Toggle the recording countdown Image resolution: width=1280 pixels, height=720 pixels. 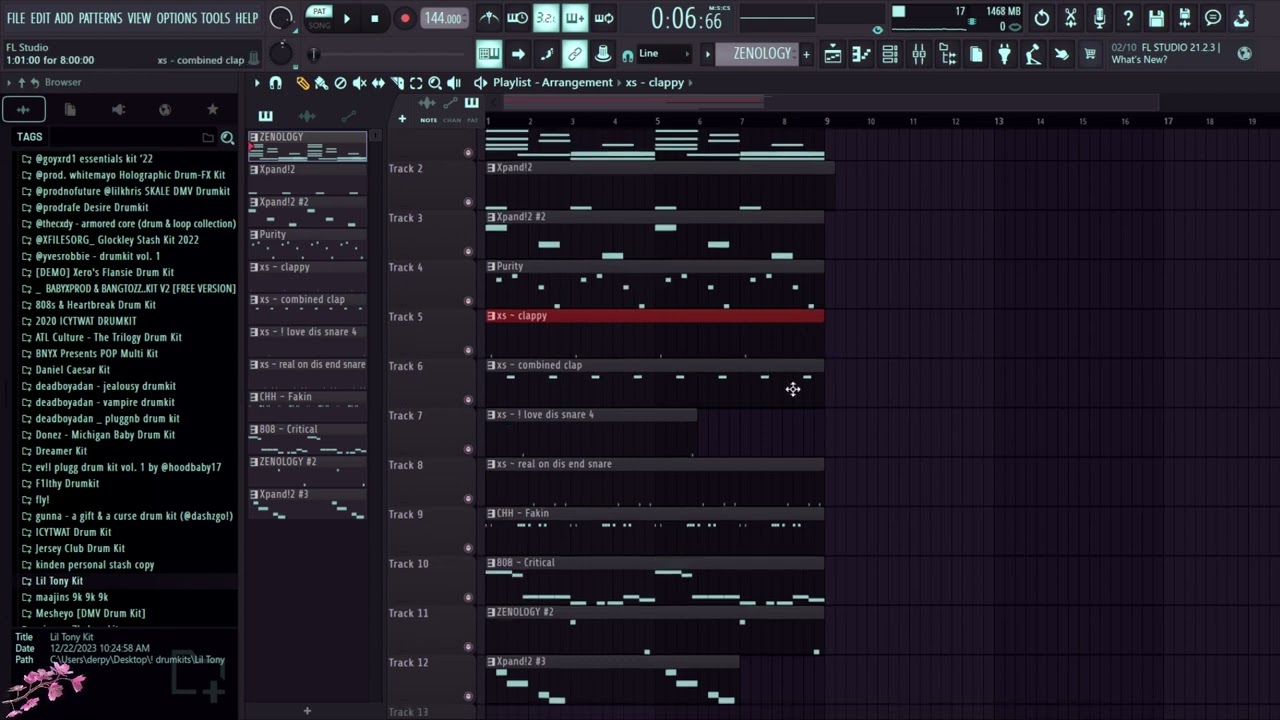click(x=546, y=18)
